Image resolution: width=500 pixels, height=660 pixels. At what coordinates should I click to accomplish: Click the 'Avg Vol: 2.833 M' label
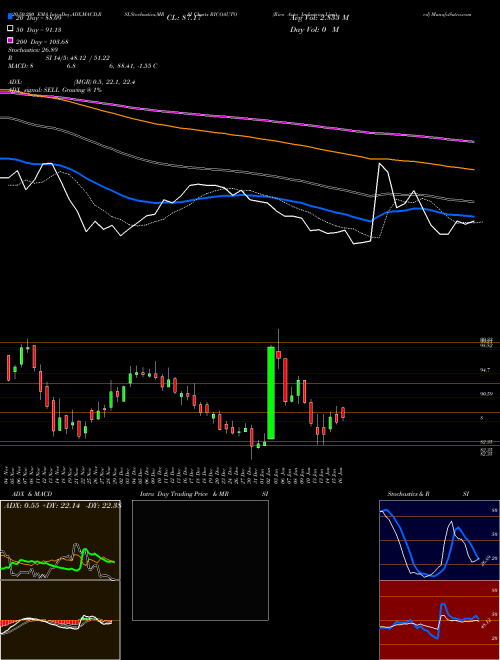[319, 18]
